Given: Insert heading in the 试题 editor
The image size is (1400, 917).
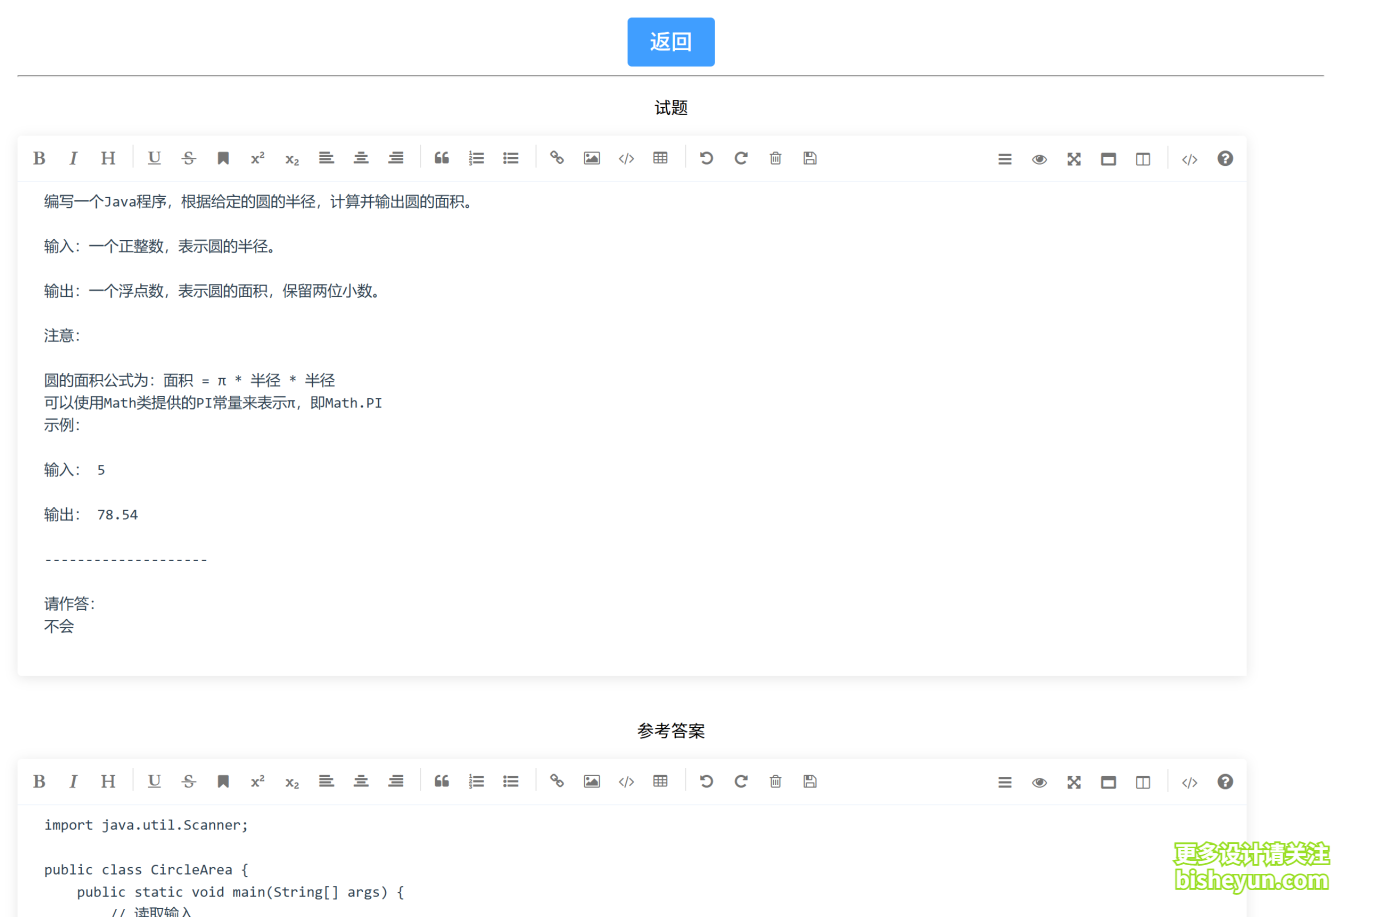Looking at the screenshot, I should (x=108, y=158).
